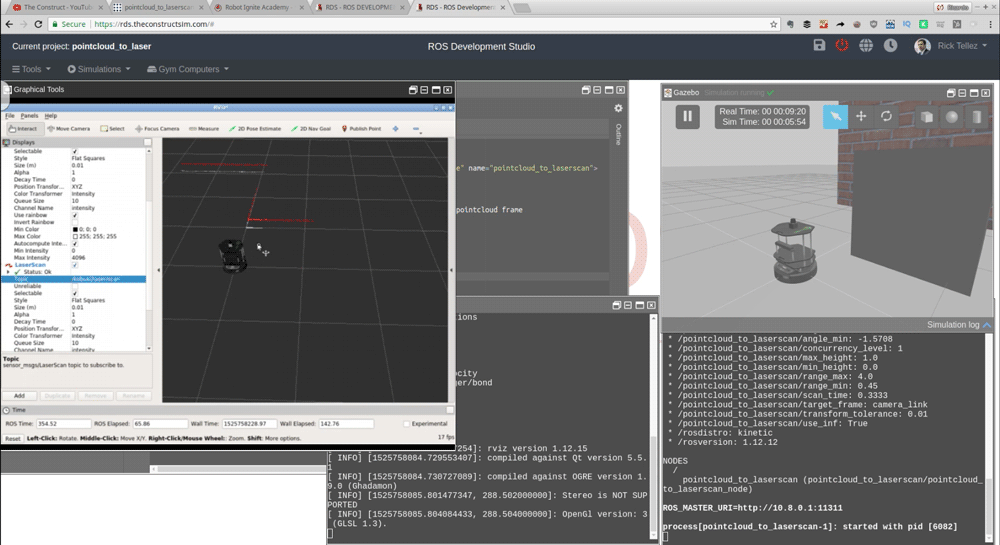Image resolution: width=1000 pixels, height=545 pixels.
Task: Select the Gazebo arrow selection tool
Action: [x=835, y=117]
